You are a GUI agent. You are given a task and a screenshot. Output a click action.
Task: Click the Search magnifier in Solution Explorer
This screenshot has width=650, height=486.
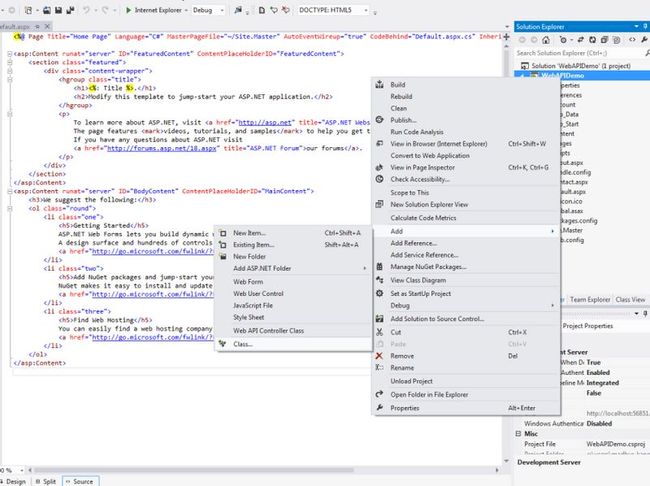pyautogui.click(x=647, y=53)
